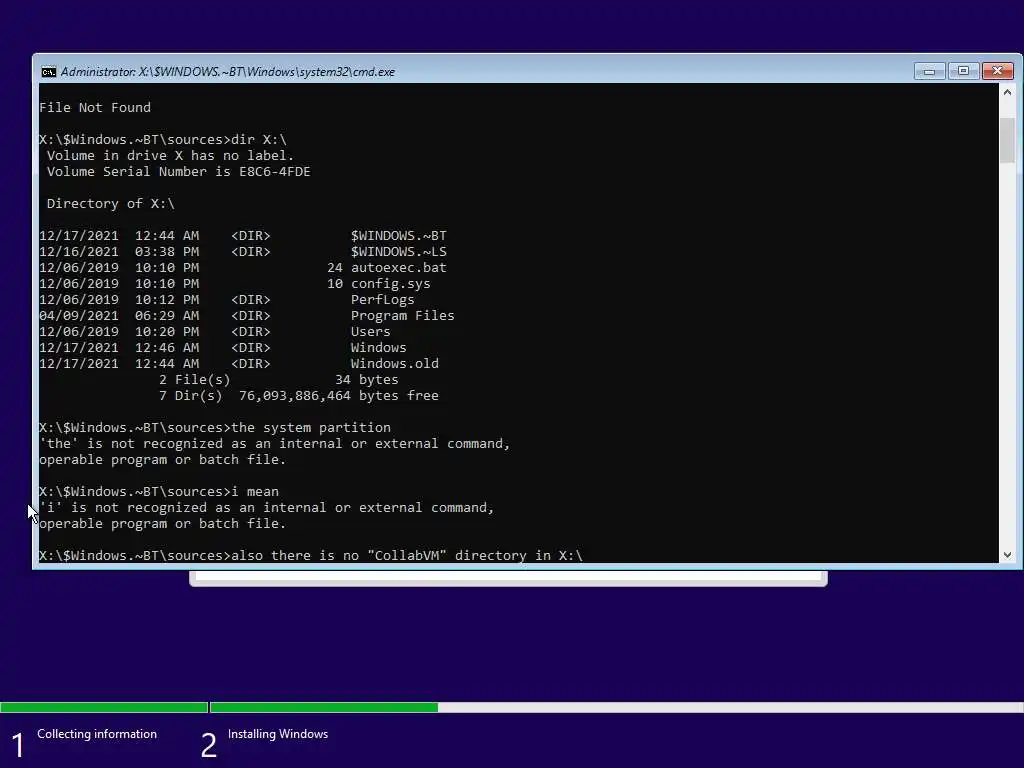Click the "2 File(s) 34 bytes" line
The image size is (1024, 768).
[x=278, y=379]
